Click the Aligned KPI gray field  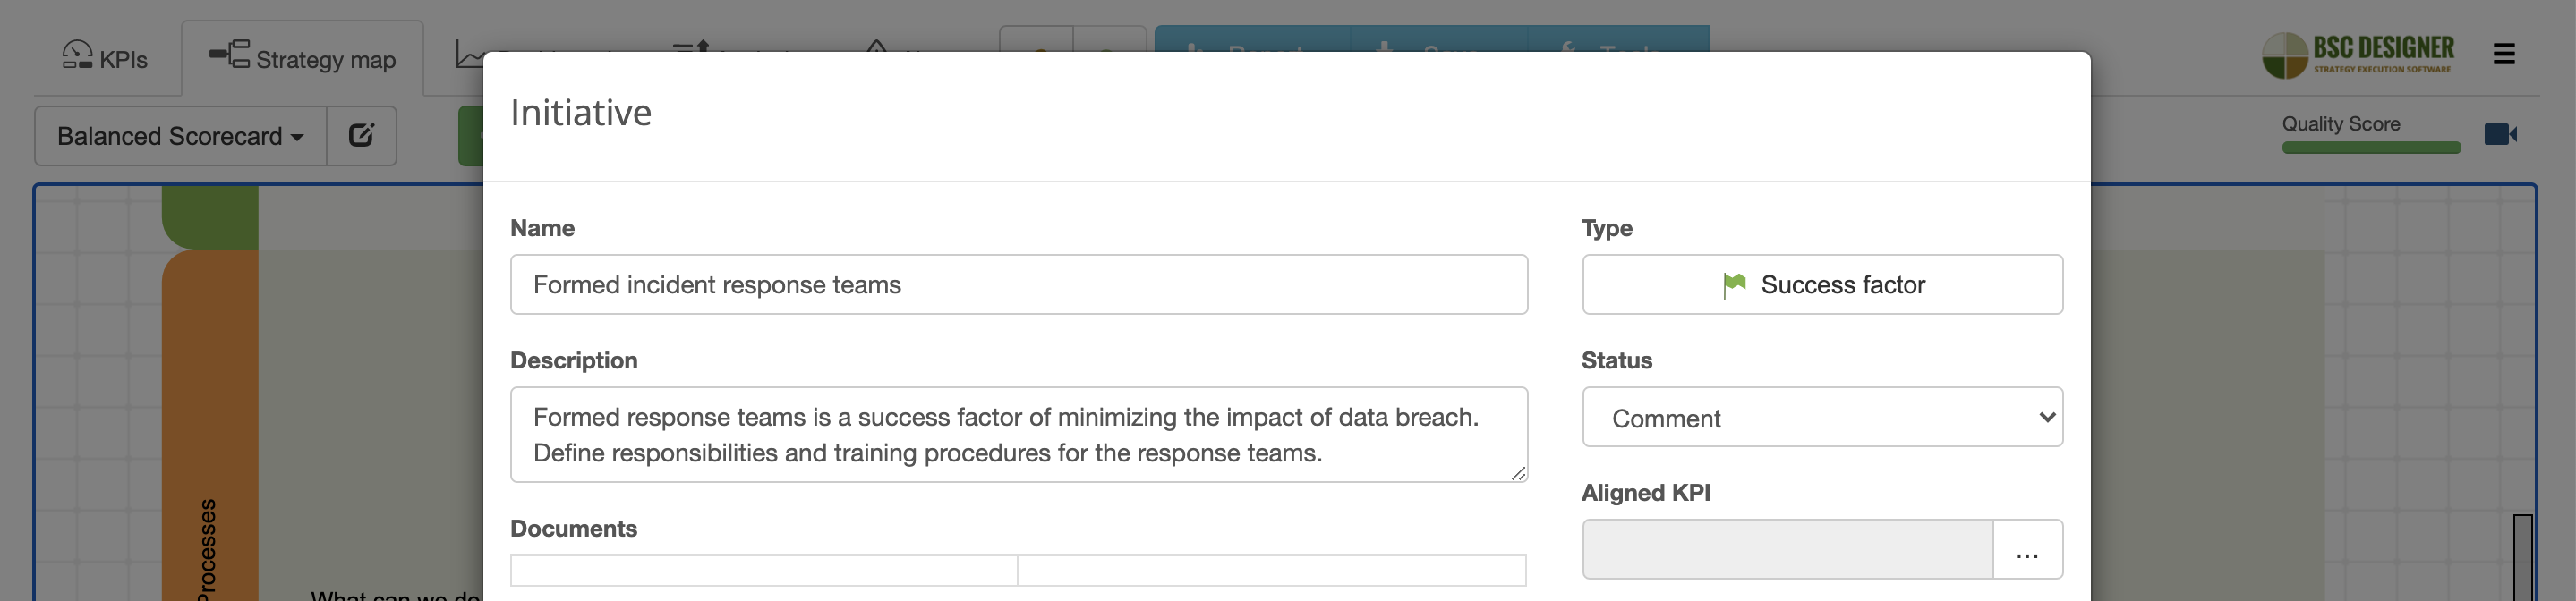click(1787, 550)
